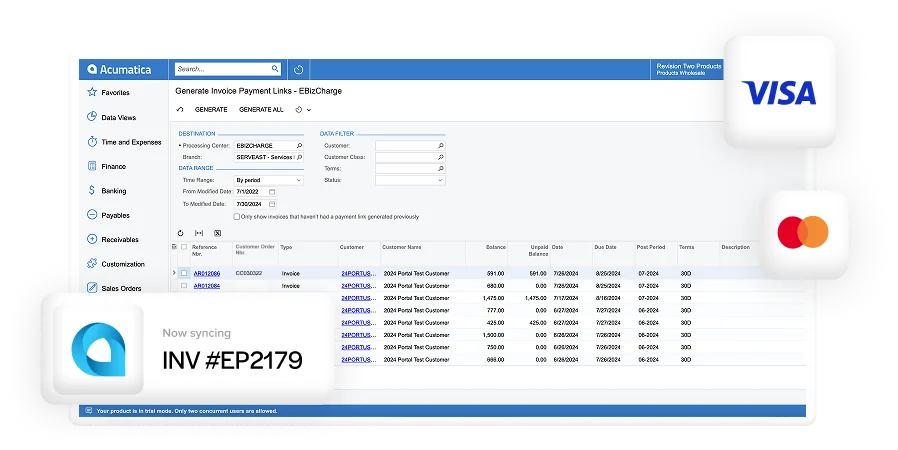898x450 pixels.
Task: Sort by Due Date column header
Action: pos(605,247)
